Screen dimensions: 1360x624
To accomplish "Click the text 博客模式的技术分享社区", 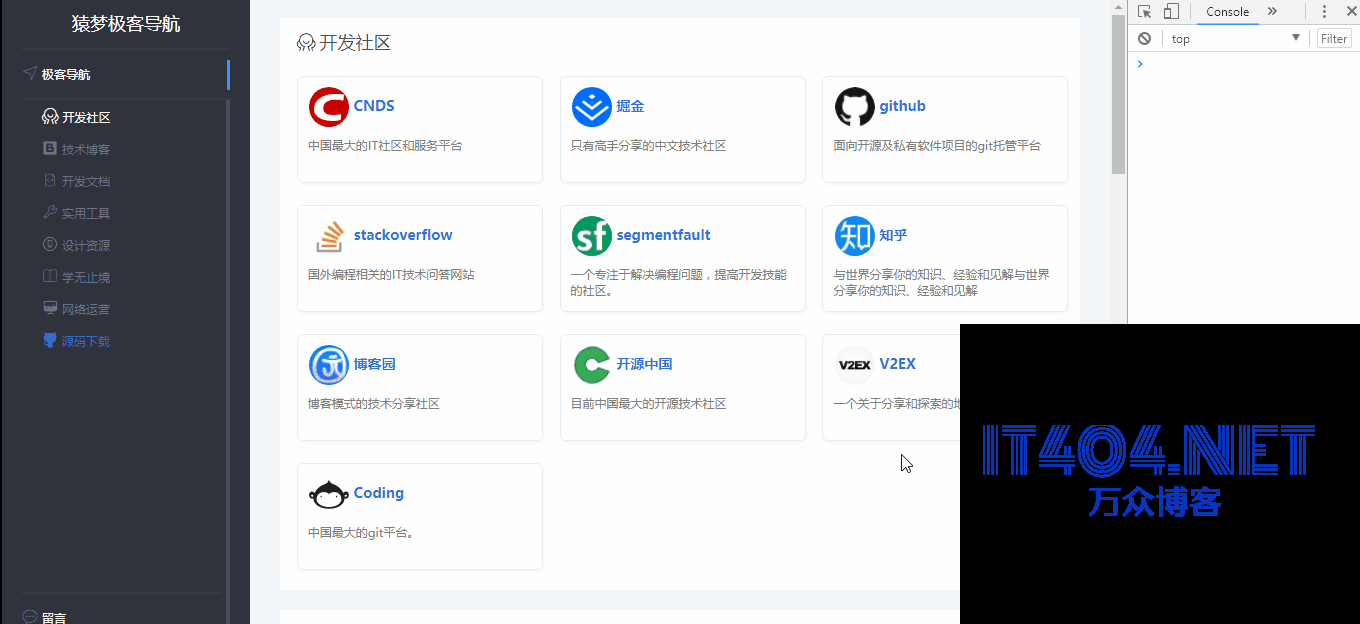I will (x=374, y=404).
